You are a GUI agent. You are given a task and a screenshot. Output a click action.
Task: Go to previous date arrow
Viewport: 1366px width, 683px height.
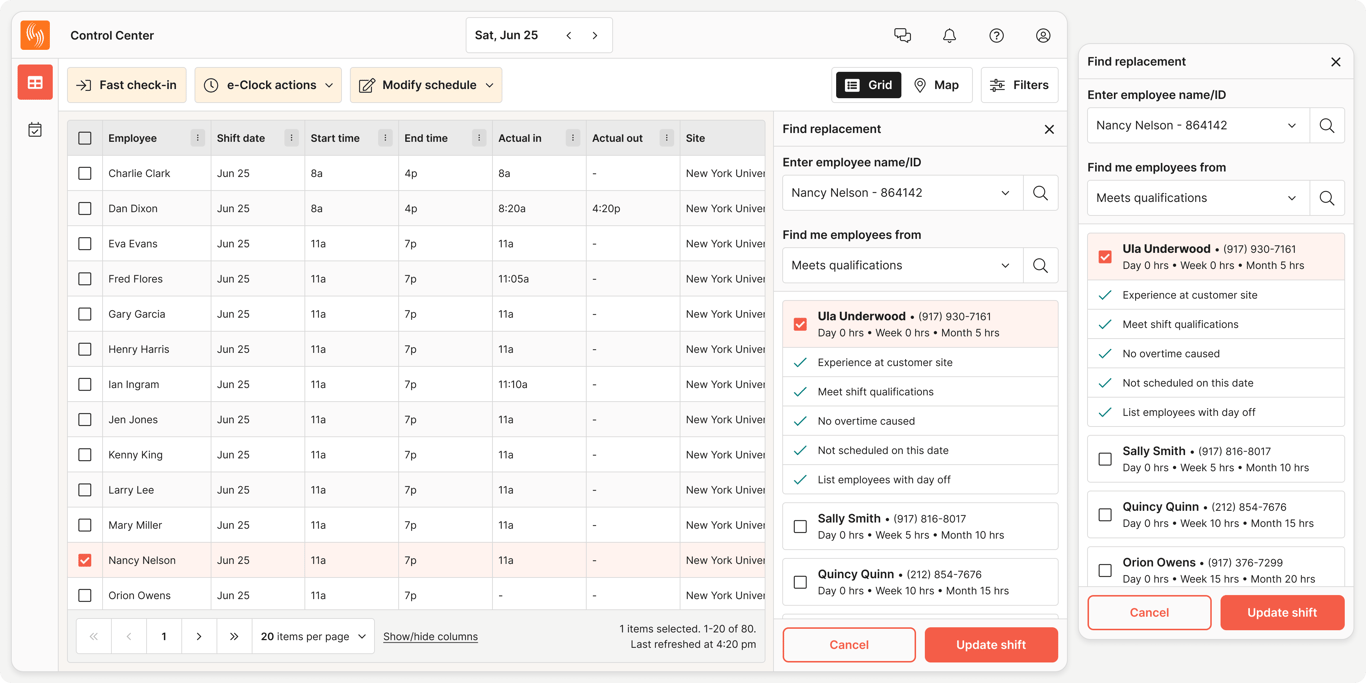[x=569, y=35]
